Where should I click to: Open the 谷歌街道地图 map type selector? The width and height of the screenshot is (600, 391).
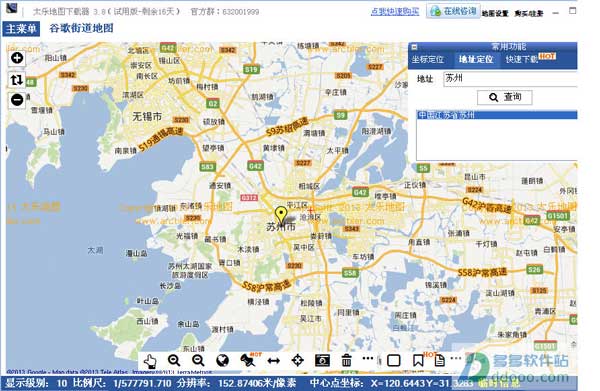click(x=81, y=28)
